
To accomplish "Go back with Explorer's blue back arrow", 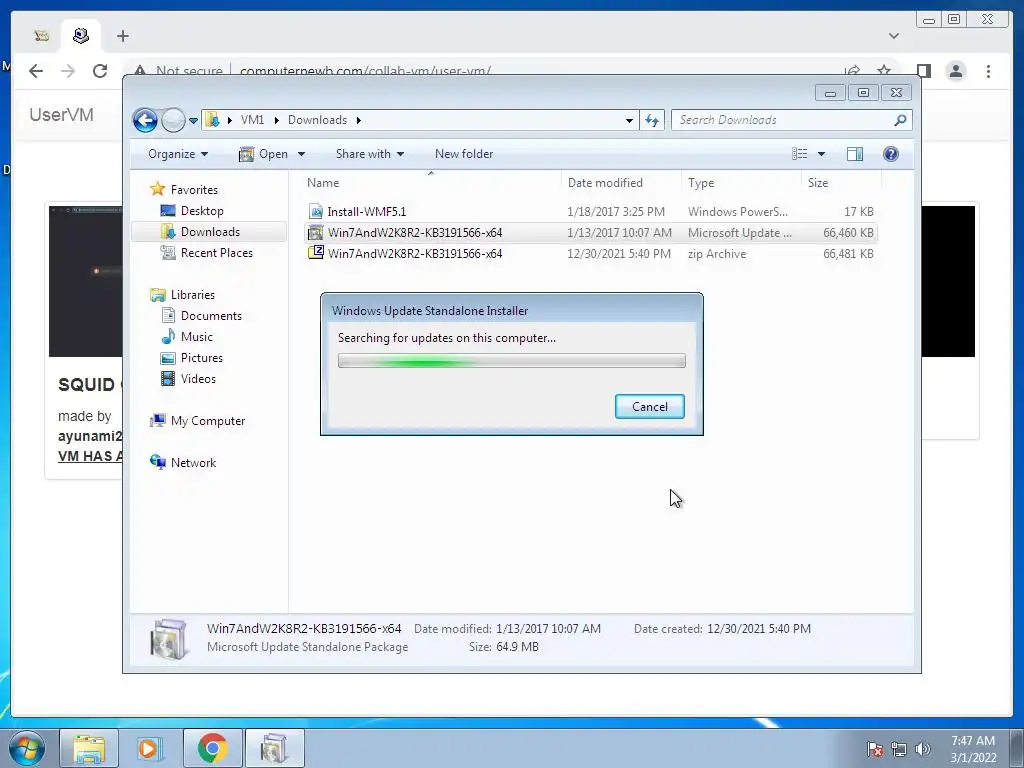I will point(145,120).
